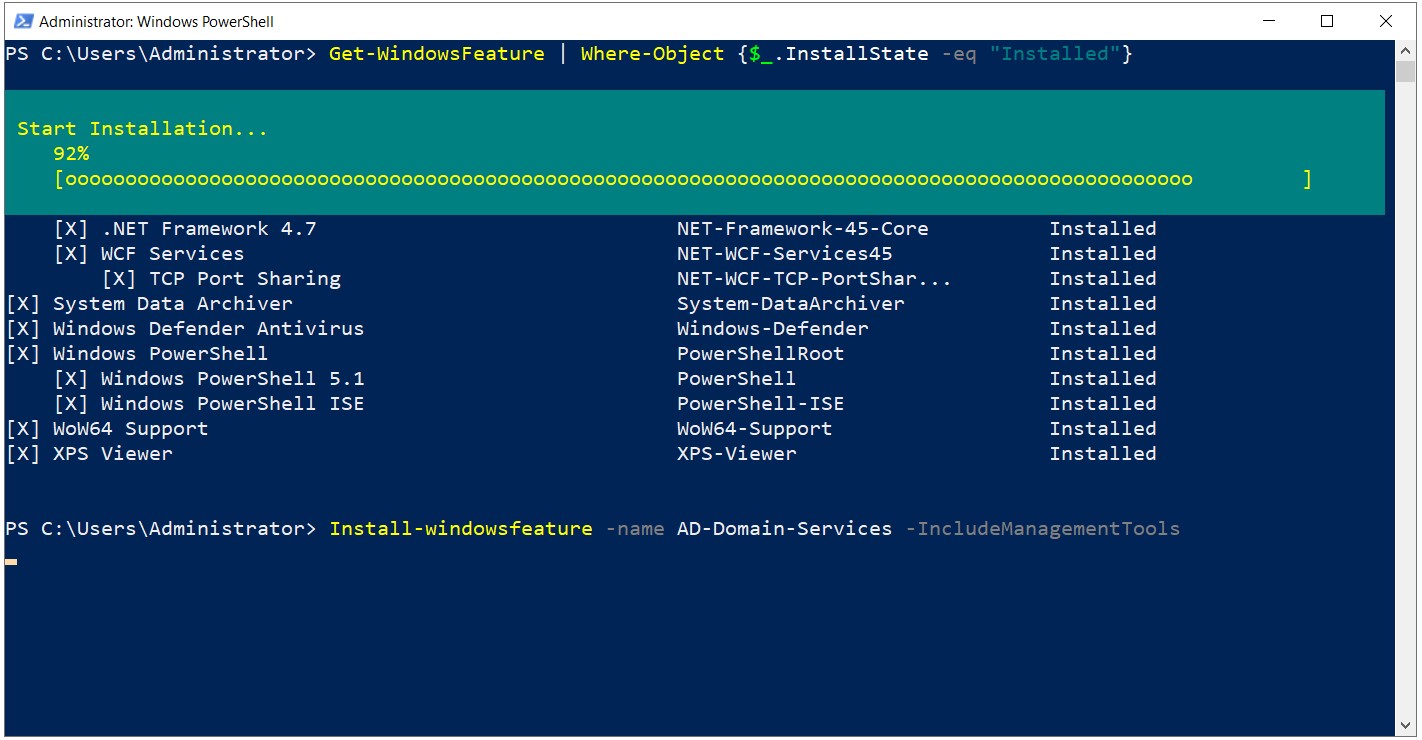Screen dimensions: 1422x740
Task: Click 'WoW64-Support' name value
Action: click(755, 429)
